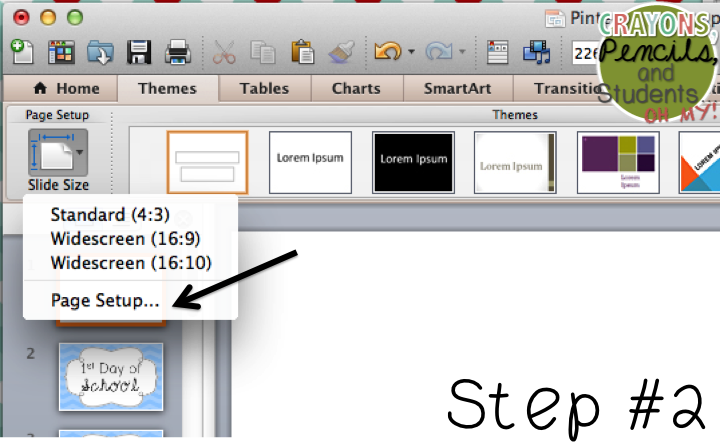Switch to the SmartArt tab
This screenshot has height=443, width=720.
pyautogui.click(x=456, y=88)
